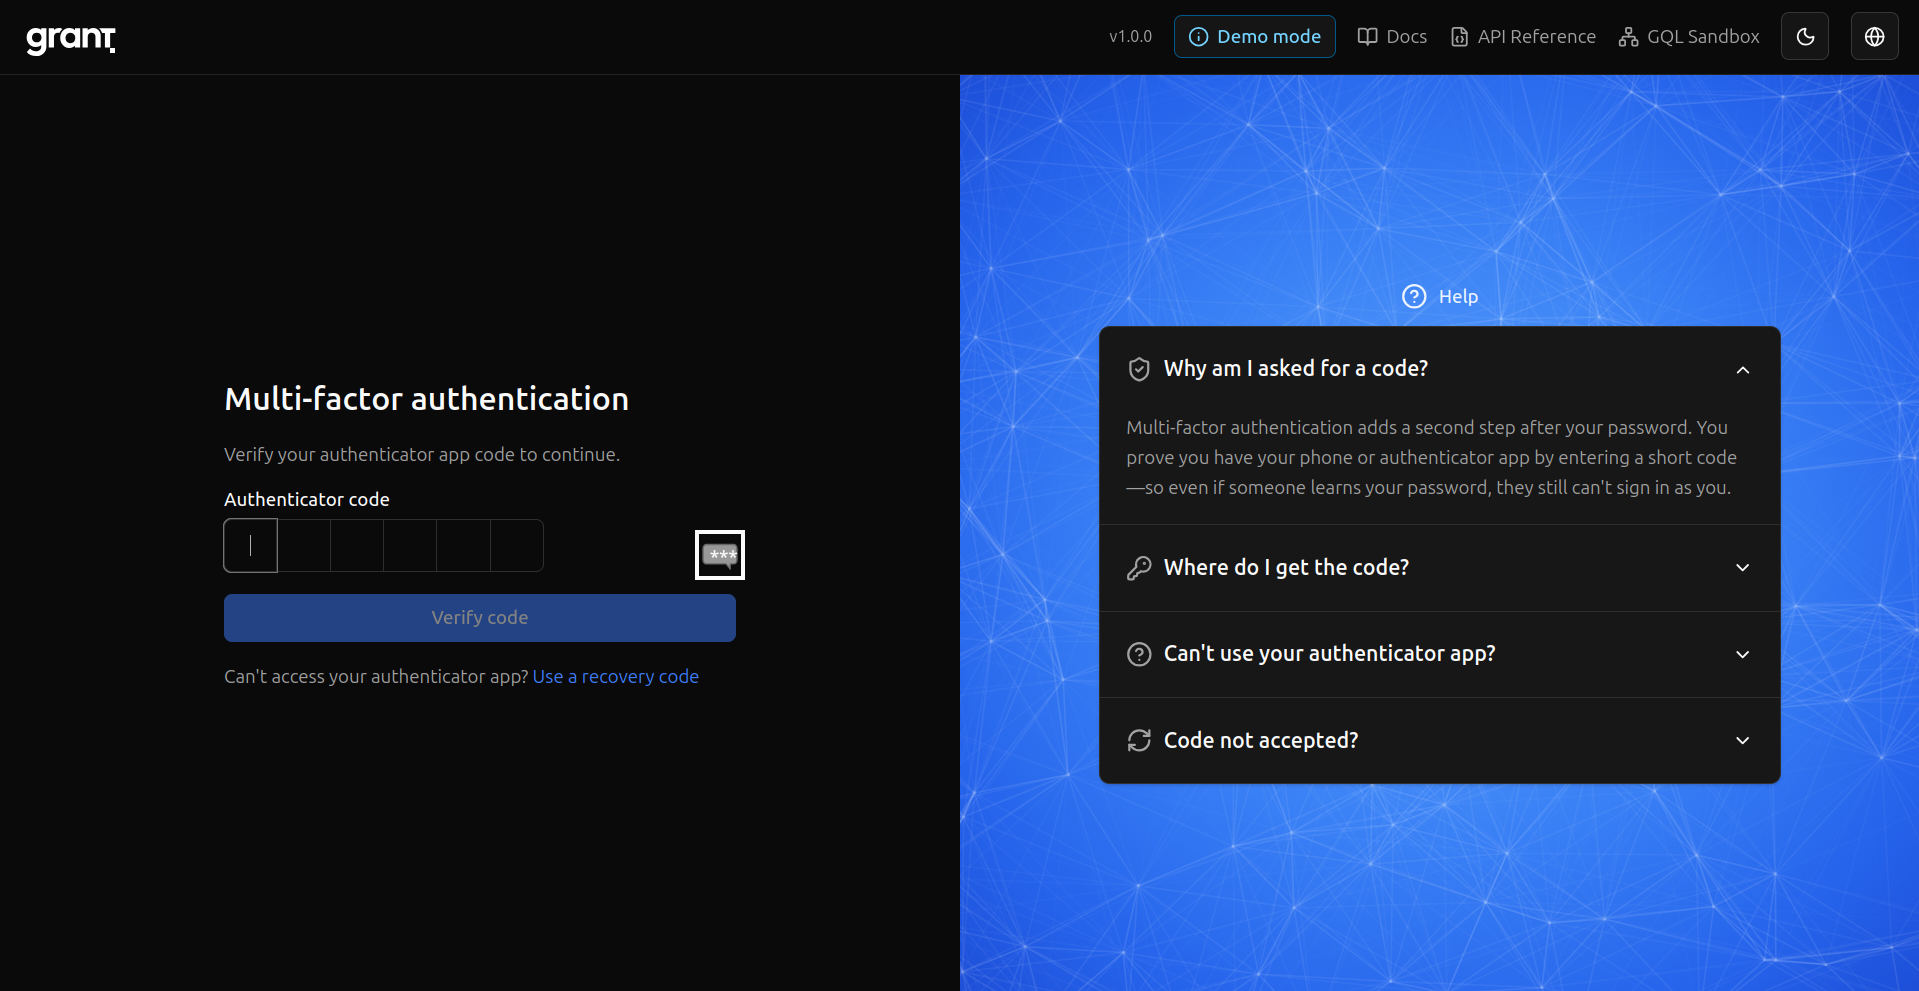This screenshot has height=991, width=1919.
Task: Click the third authenticator code digit box
Action: 357,546
